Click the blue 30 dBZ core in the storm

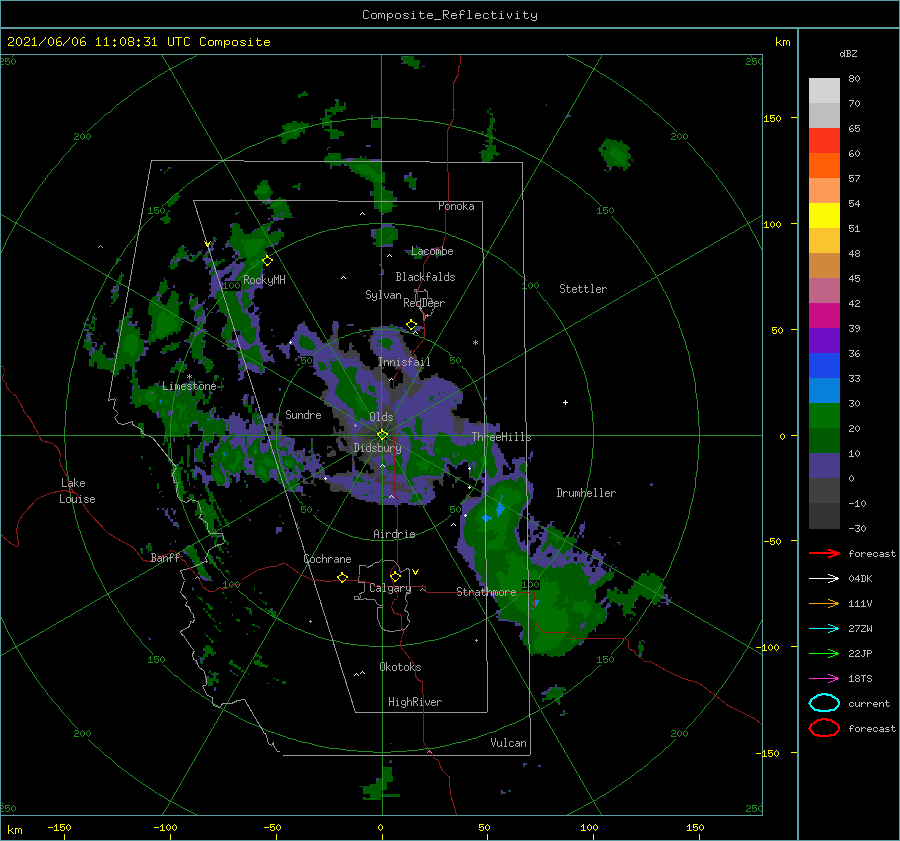(x=500, y=509)
